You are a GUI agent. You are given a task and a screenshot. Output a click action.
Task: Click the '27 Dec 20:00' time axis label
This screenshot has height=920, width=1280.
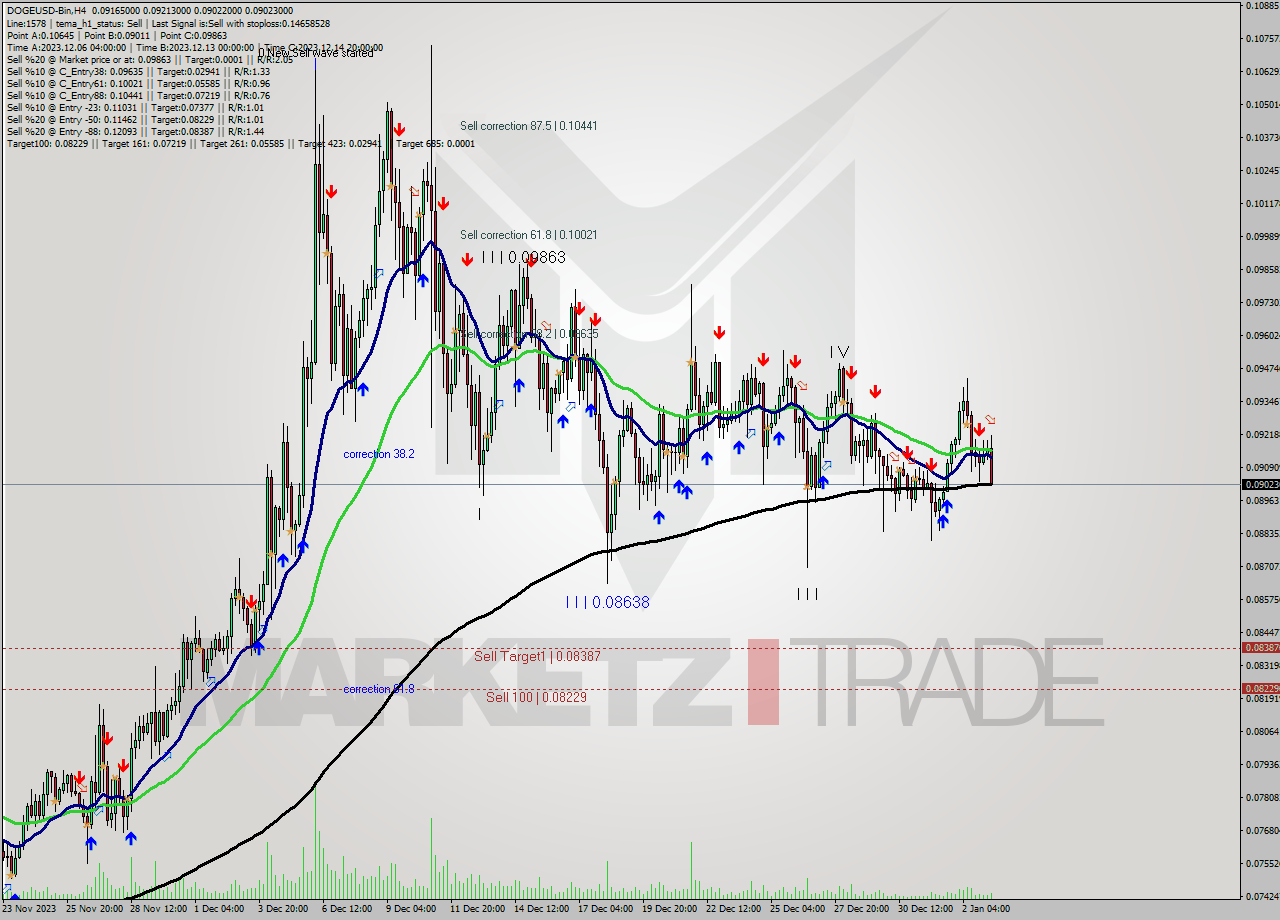click(861, 909)
